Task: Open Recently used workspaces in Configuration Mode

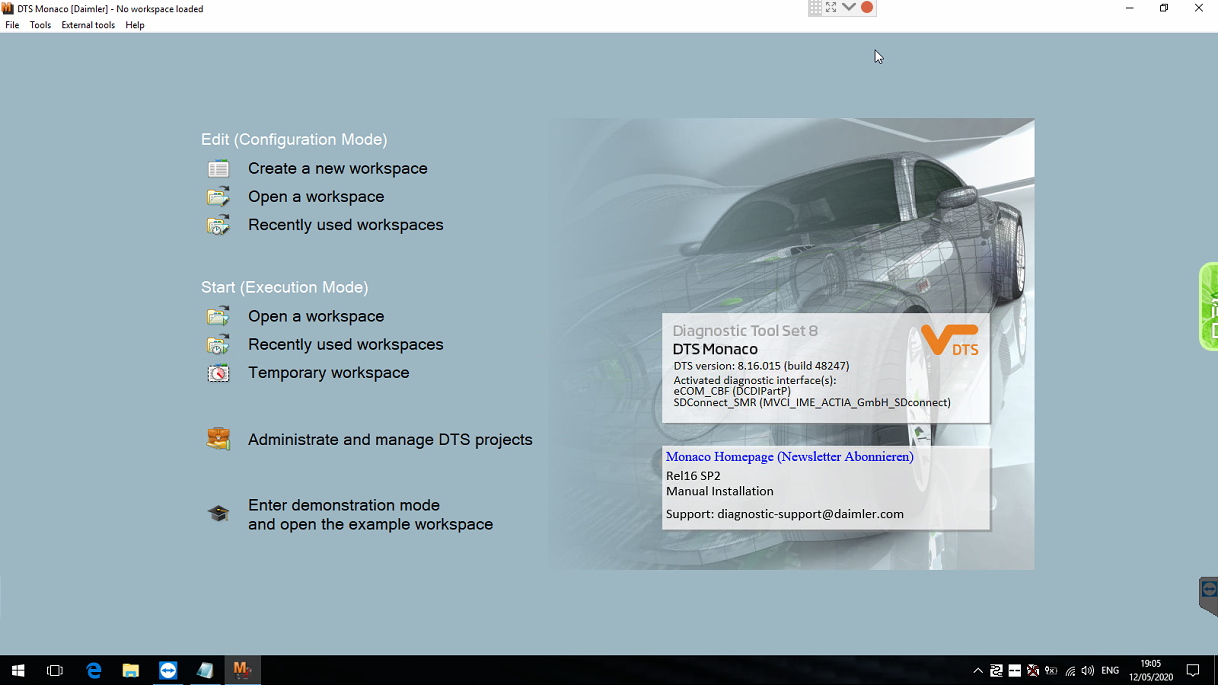Action: (x=345, y=225)
